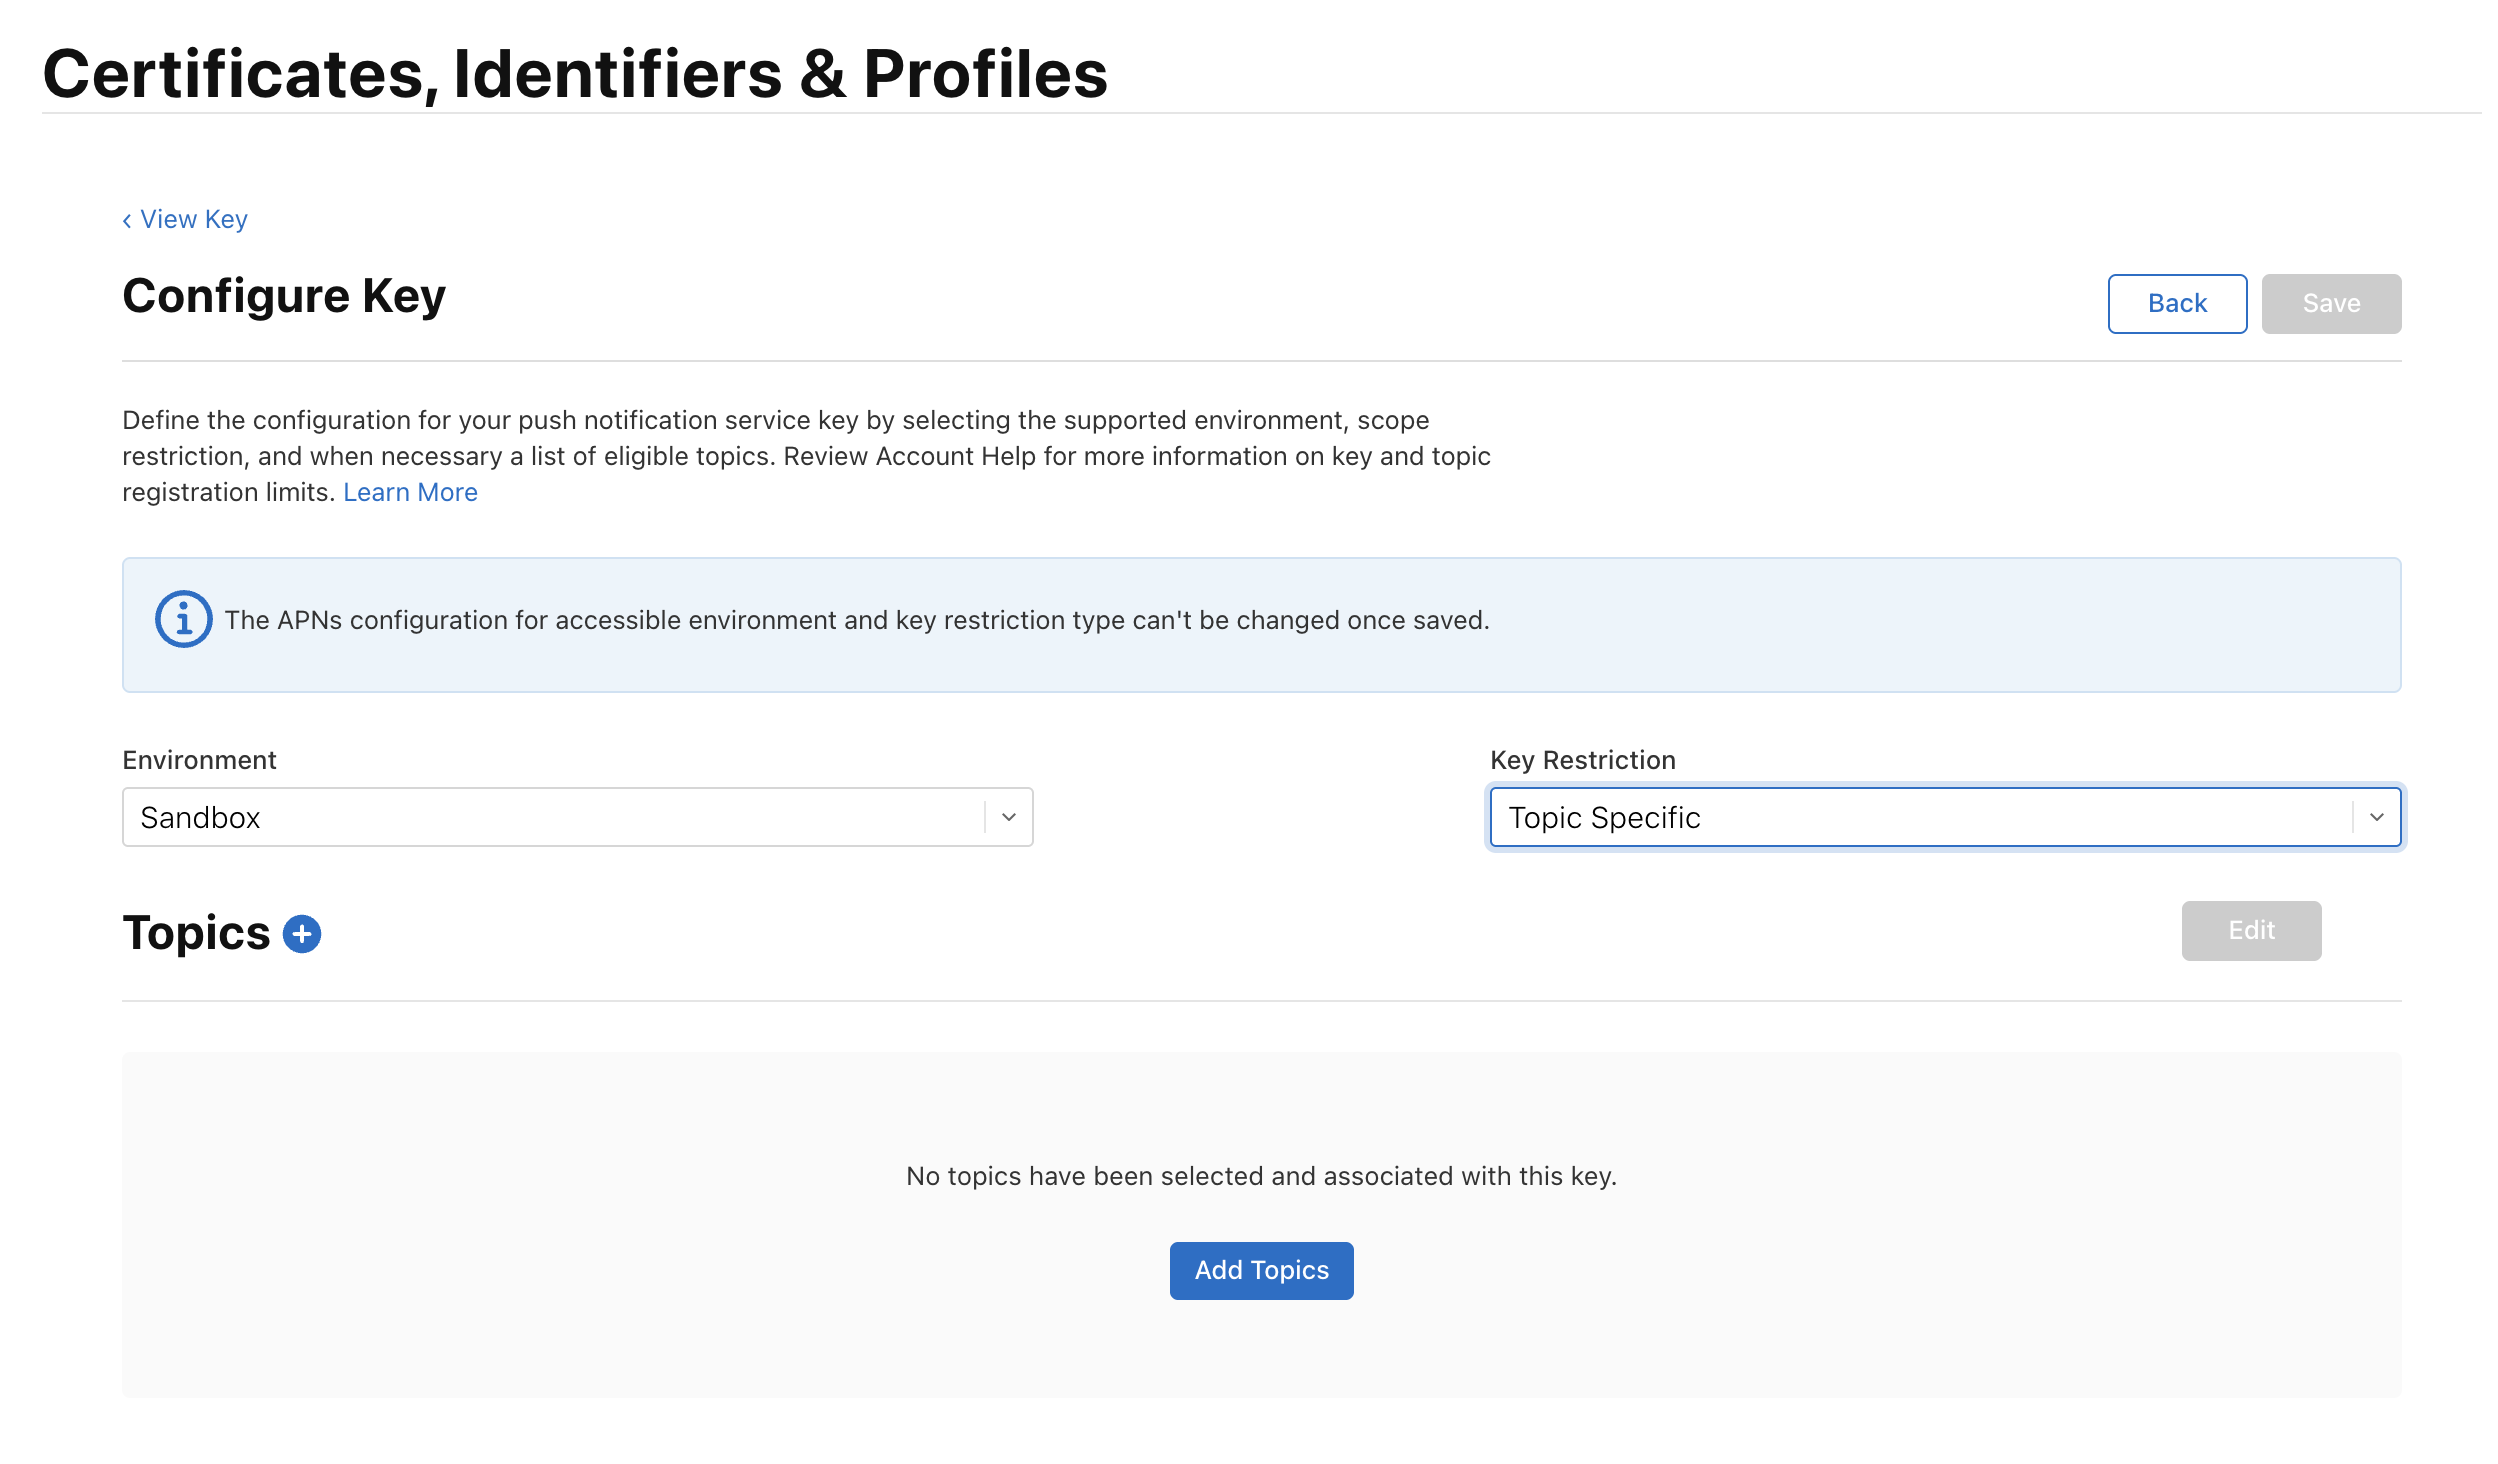Click the info icon in the notice banner
This screenshot has width=2498, height=1464.
click(184, 622)
